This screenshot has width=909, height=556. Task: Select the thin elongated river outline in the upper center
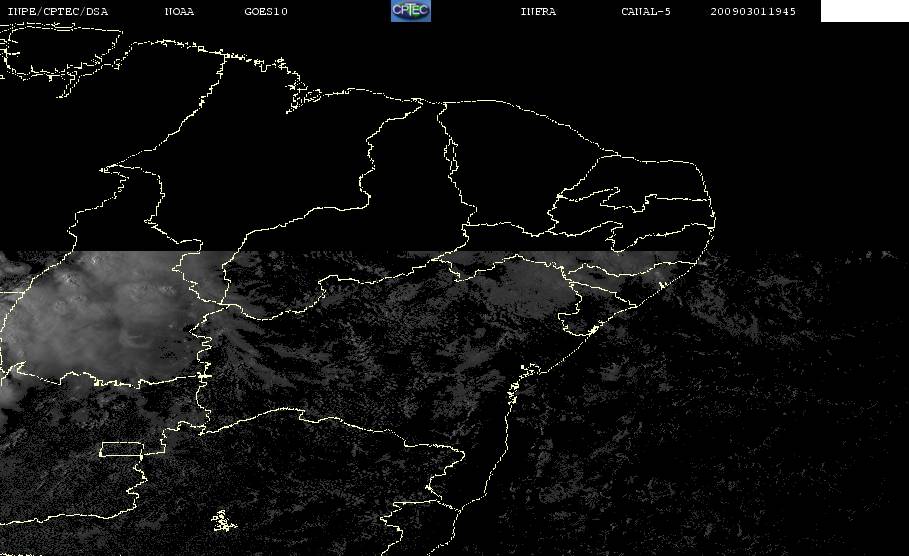click(450, 155)
